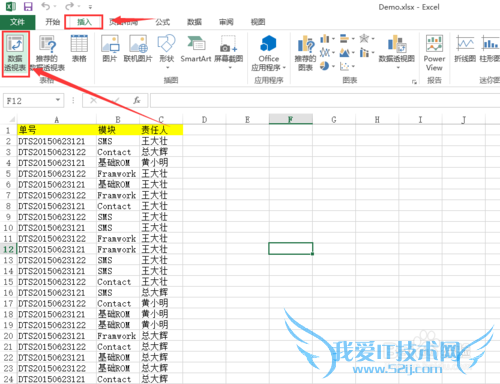The image size is (500, 384).
Task: Switch to the Data (数据) tab
Action: (194, 22)
